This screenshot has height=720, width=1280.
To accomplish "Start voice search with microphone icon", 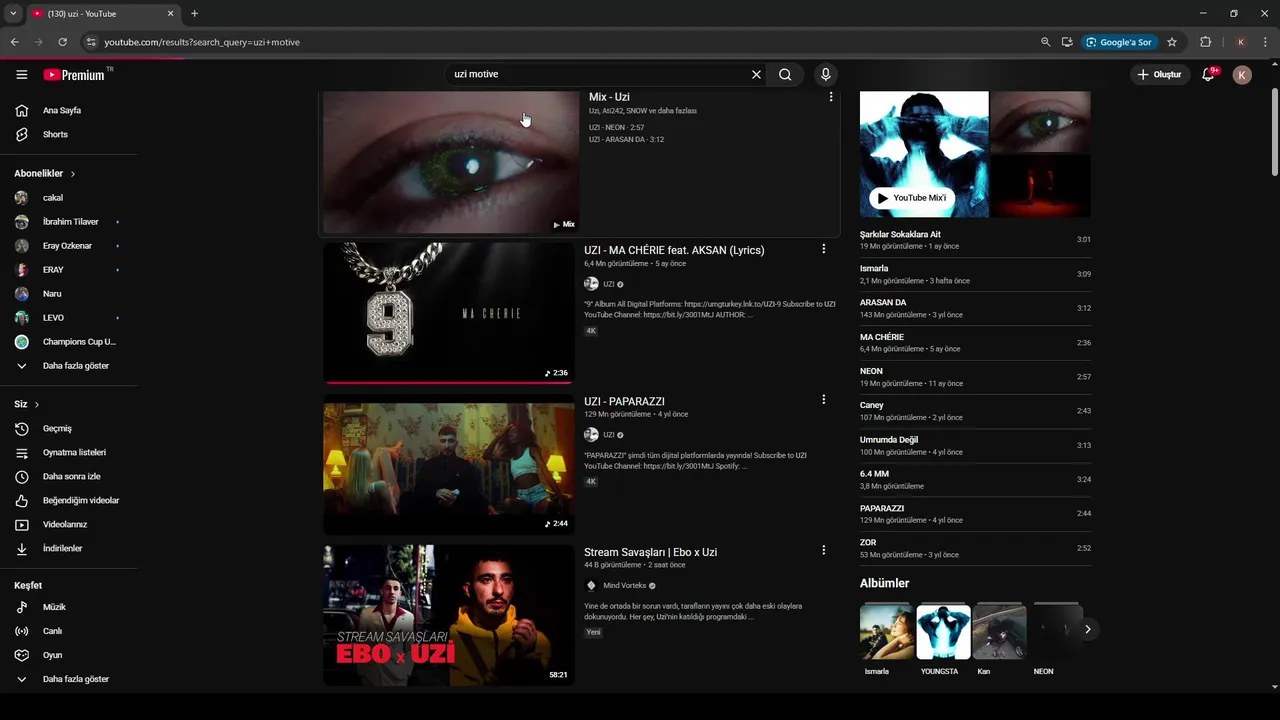I will click(825, 74).
